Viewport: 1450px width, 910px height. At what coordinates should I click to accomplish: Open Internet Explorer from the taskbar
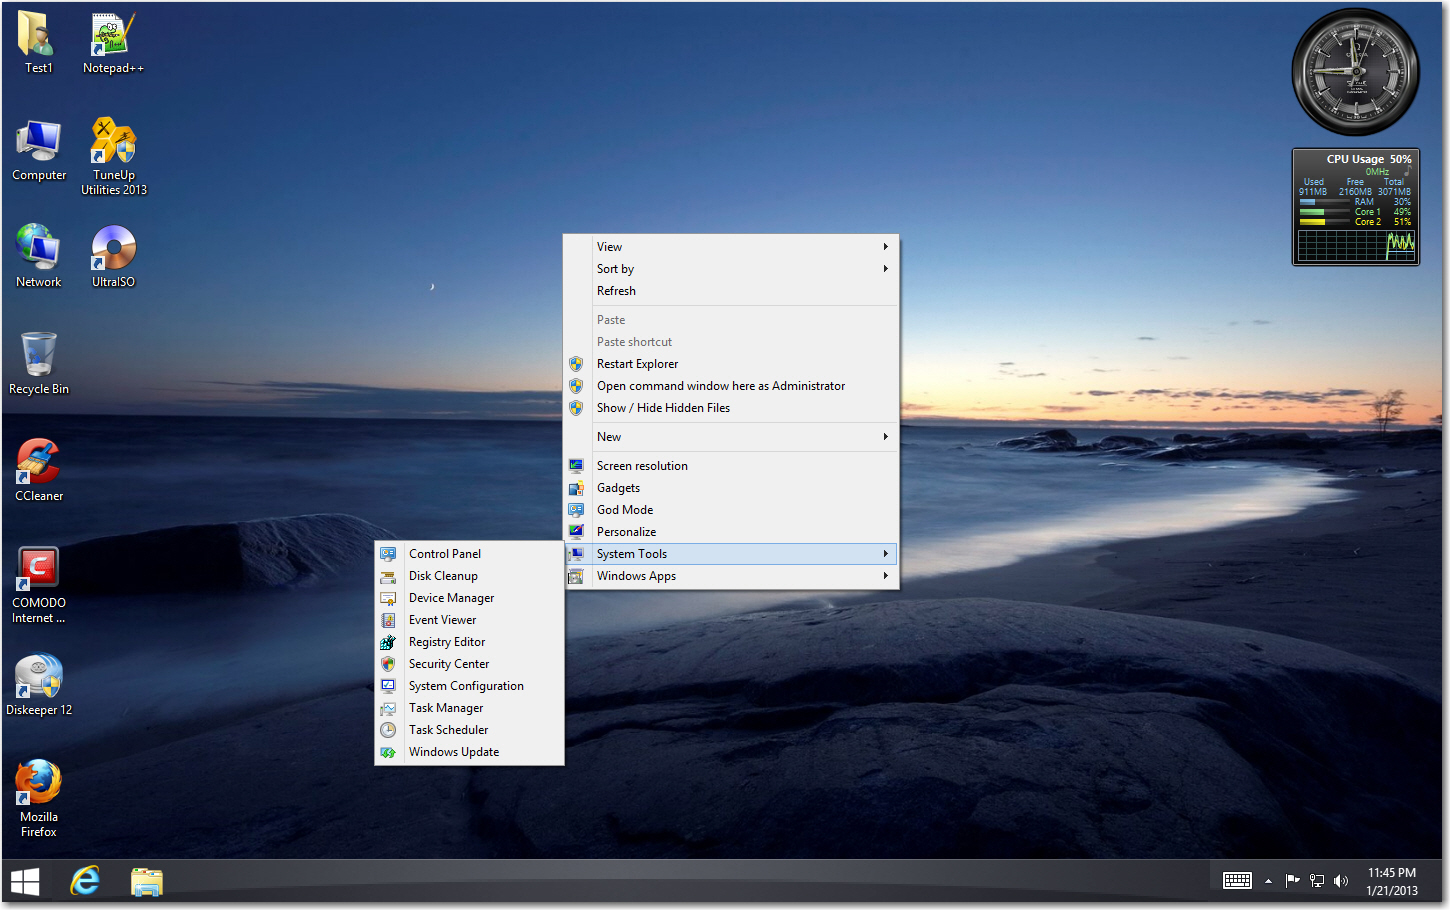point(86,881)
